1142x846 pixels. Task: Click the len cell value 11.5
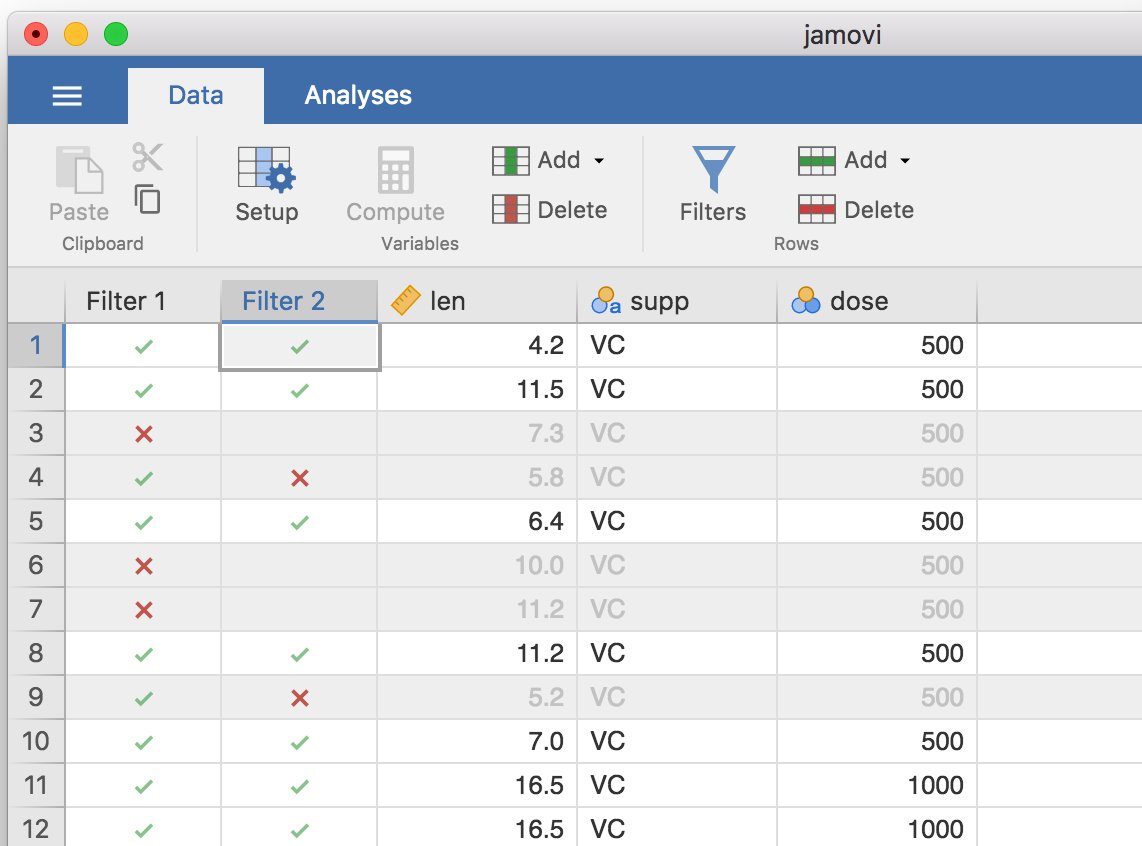pyautogui.click(x=540, y=390)
